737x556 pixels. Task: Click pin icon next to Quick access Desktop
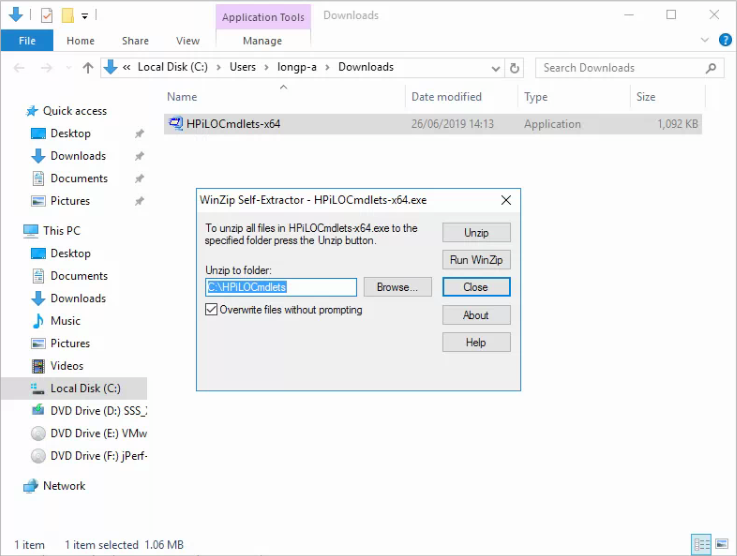click(139, 134)
